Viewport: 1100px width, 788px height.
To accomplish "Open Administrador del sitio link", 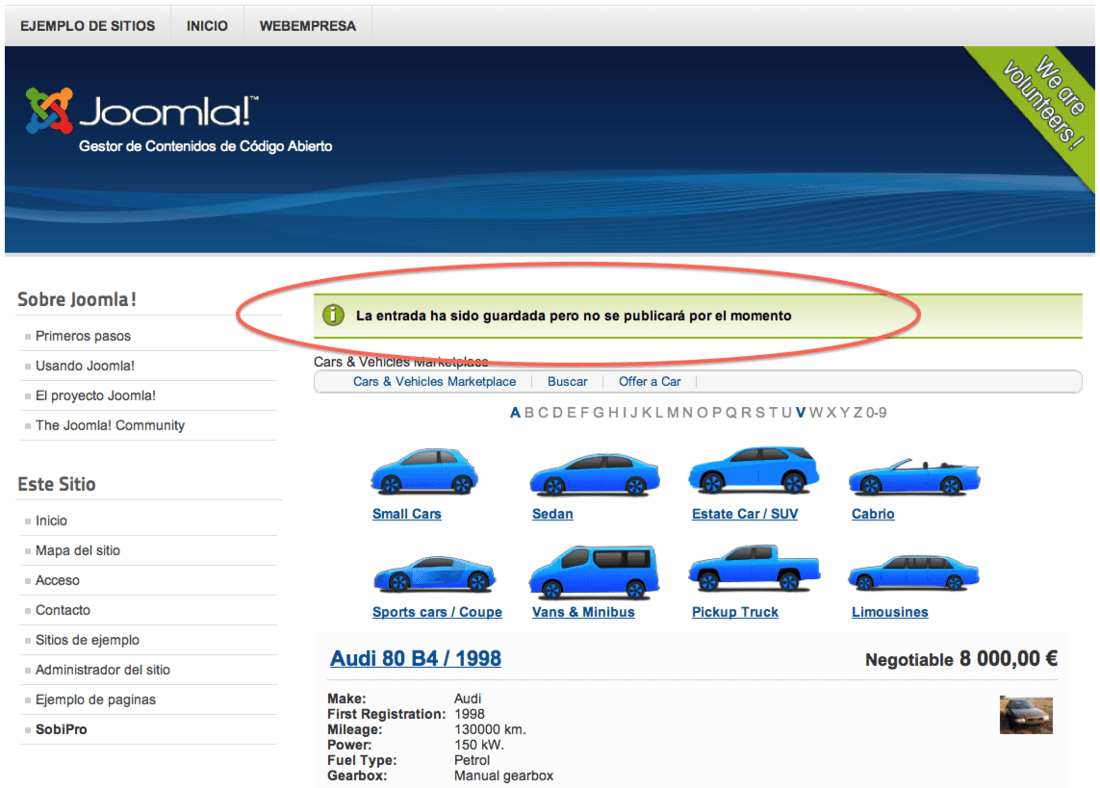I will [x=103, y=670].
